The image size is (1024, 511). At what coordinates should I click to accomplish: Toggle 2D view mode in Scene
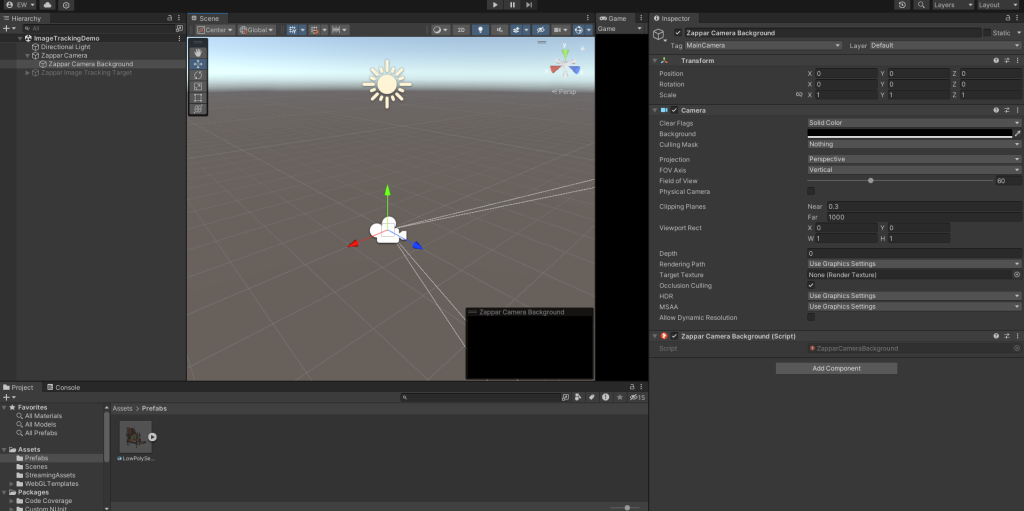click(461, 30)
